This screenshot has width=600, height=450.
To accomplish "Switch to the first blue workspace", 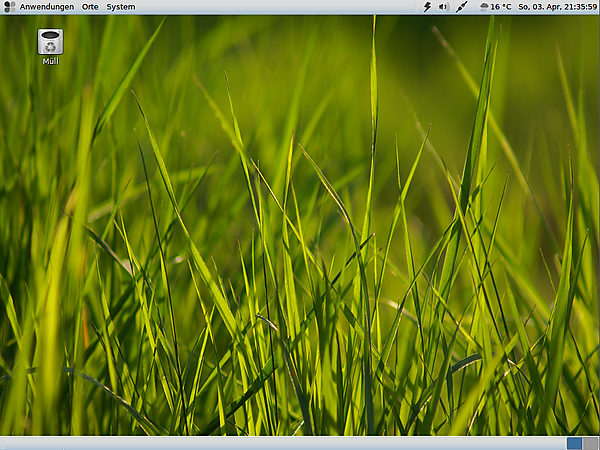I will click(x=574, y=443).
